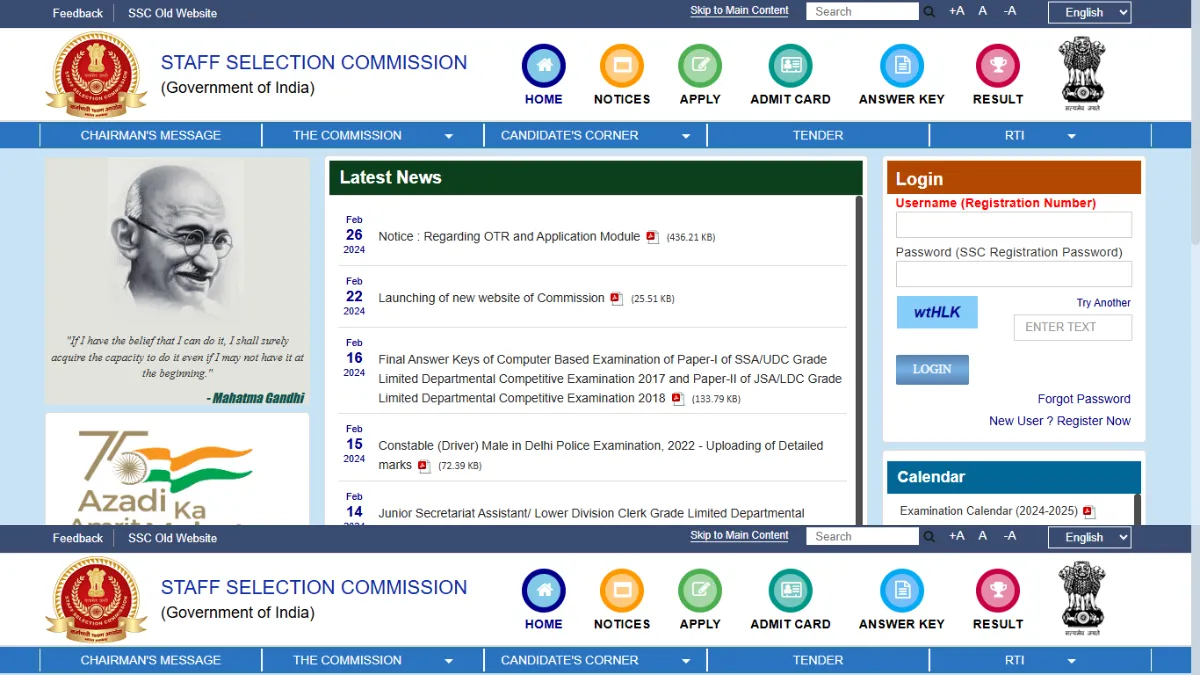Open the top English language dropdown
Viewport: 1200px width, 675px height.
(x=1089, y=12)
